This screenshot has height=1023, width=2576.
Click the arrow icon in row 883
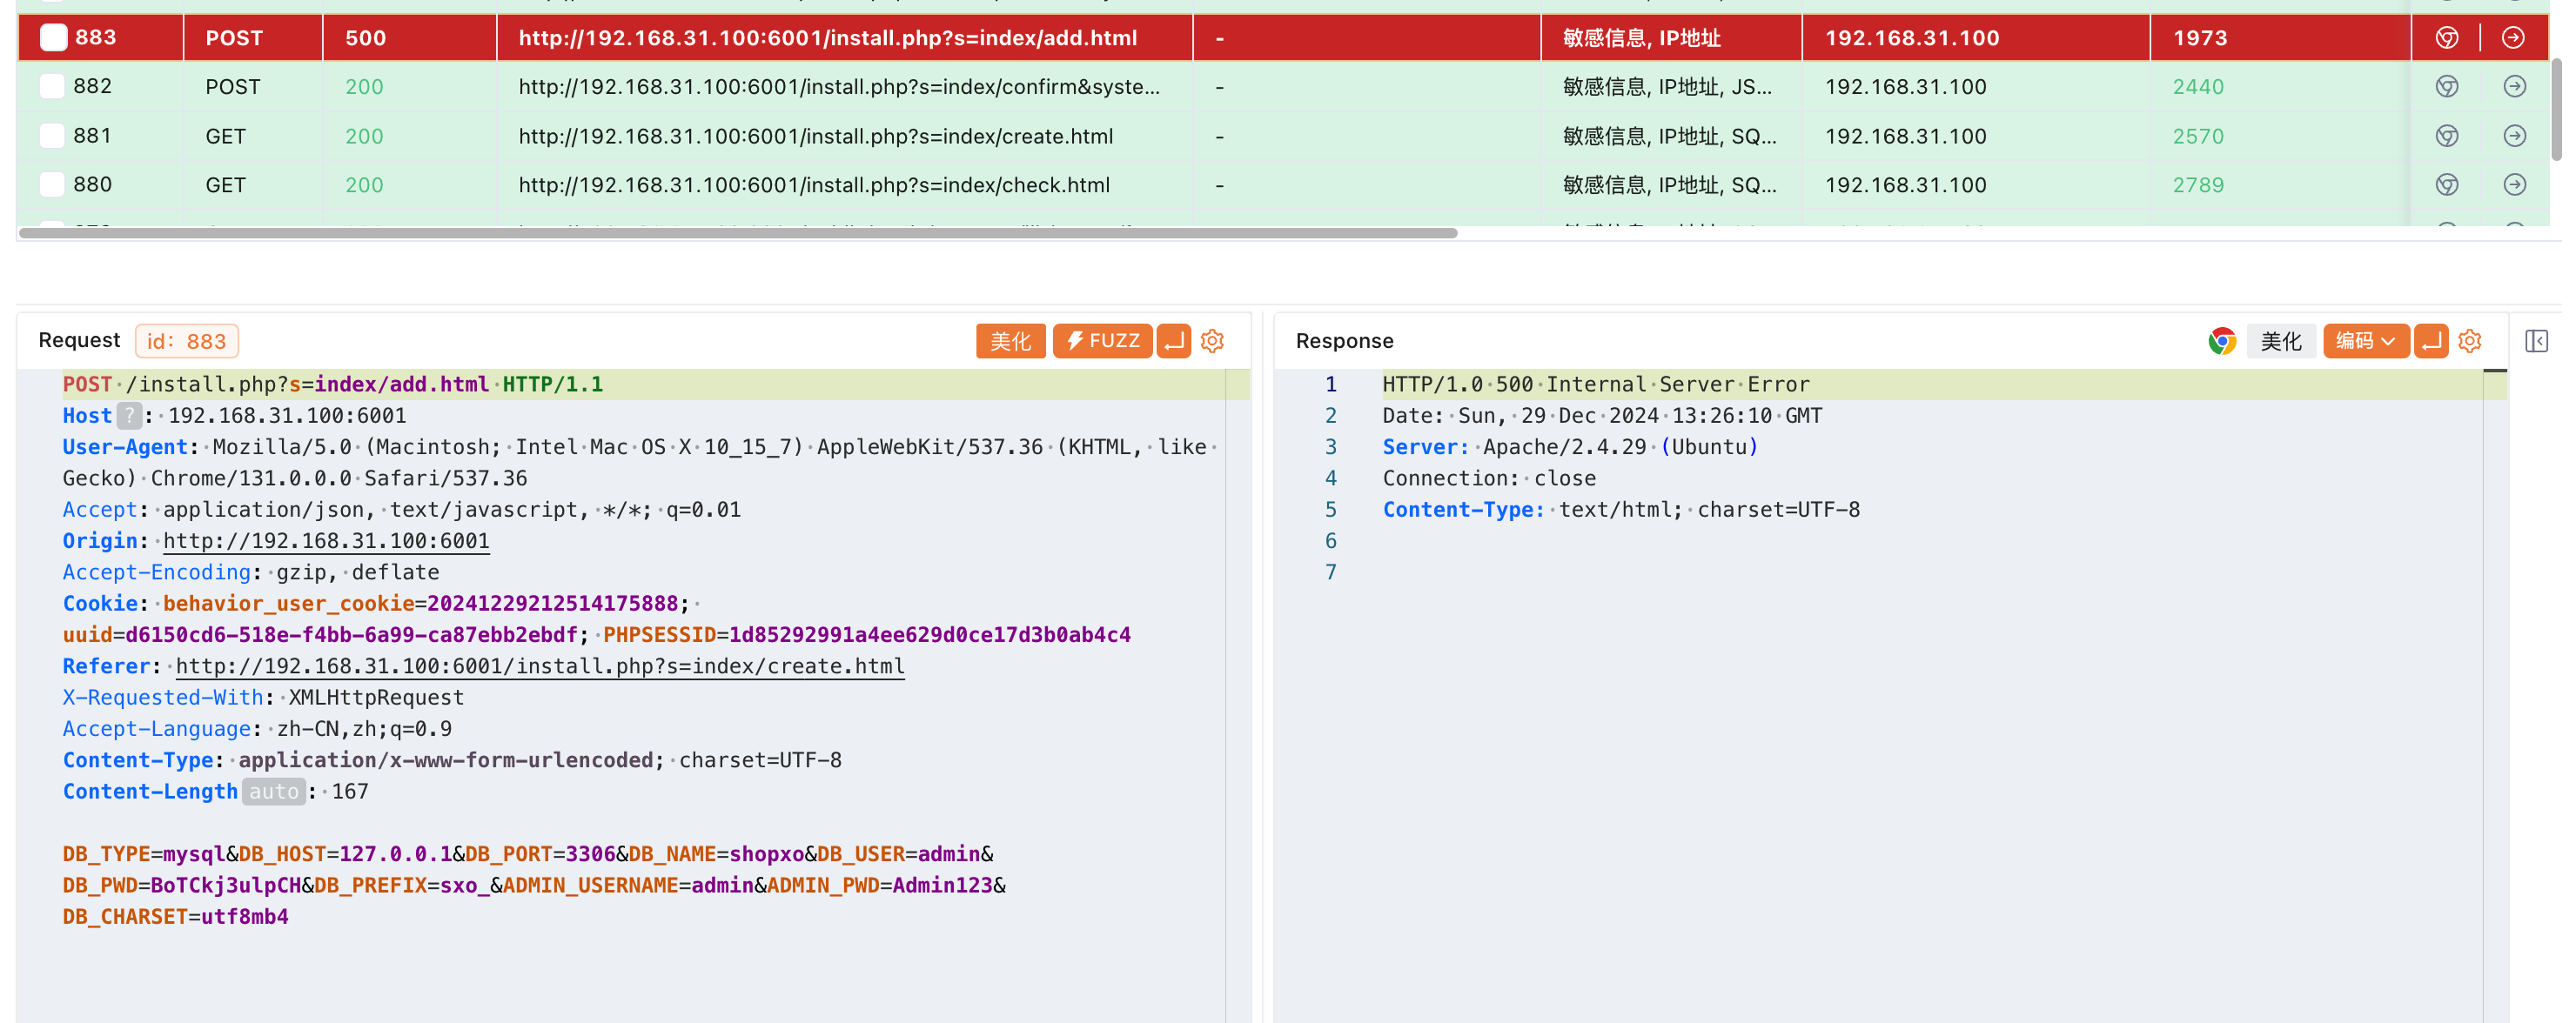[2513, 38]
